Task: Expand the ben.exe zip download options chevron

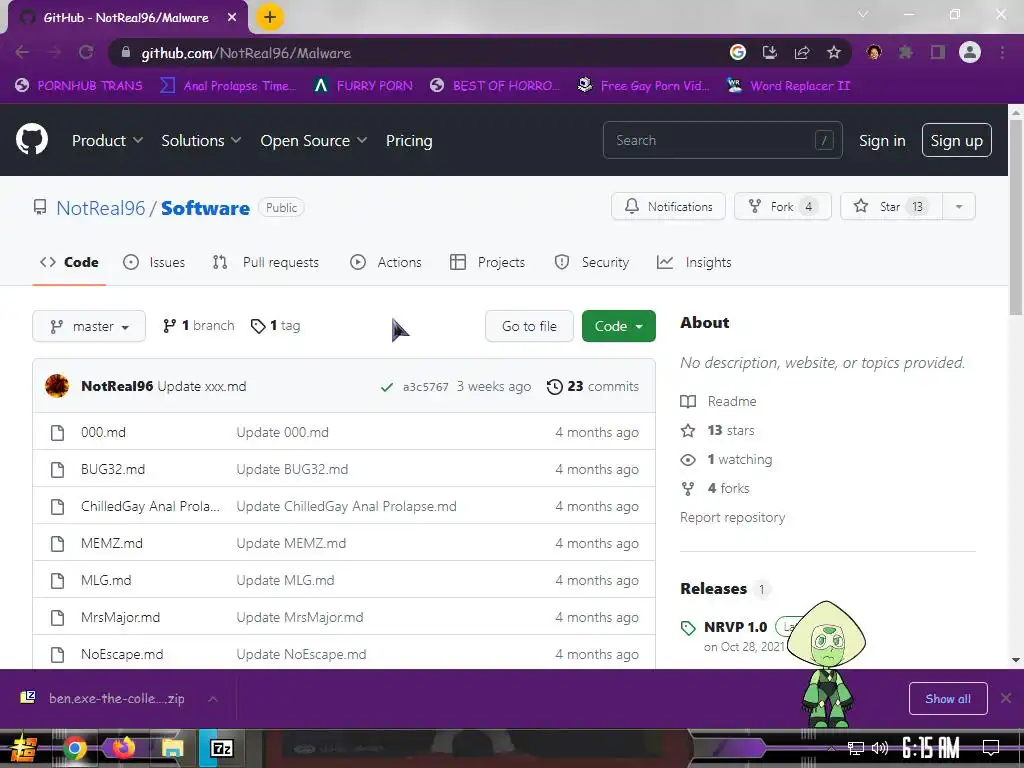Action: [x=213, y=699]
